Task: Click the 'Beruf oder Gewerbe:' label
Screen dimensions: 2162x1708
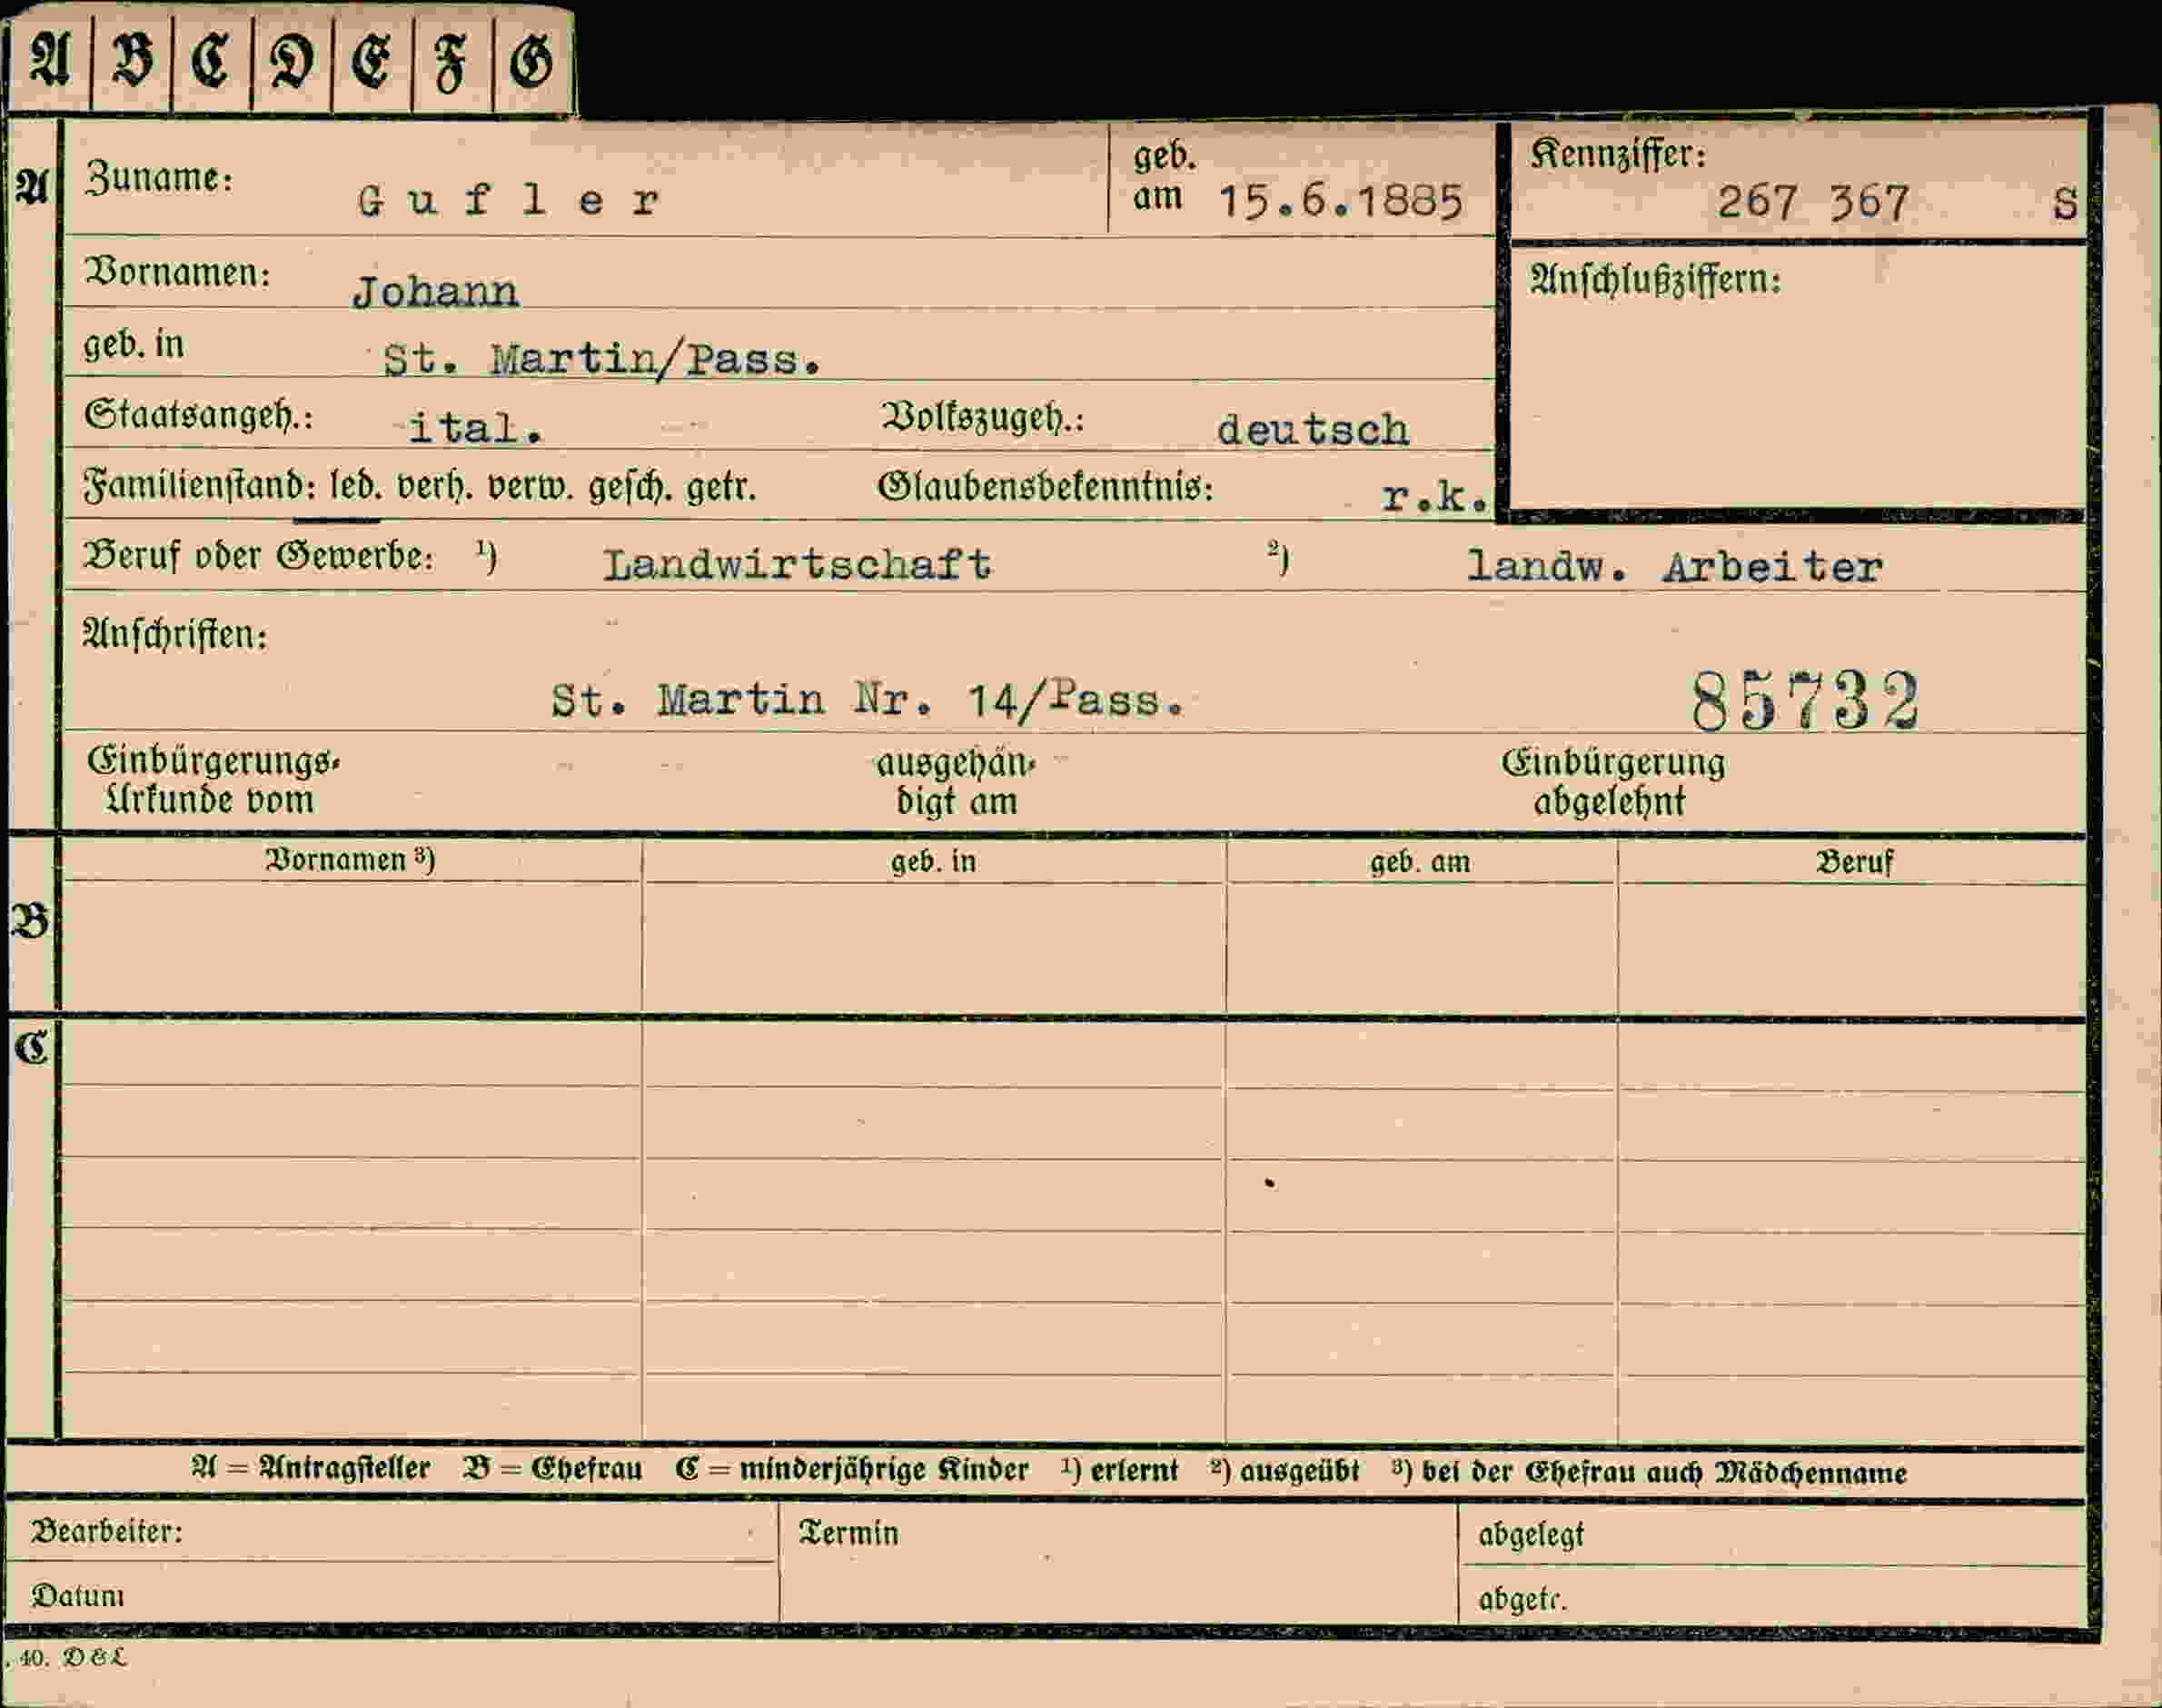Action: coord(259,556)
